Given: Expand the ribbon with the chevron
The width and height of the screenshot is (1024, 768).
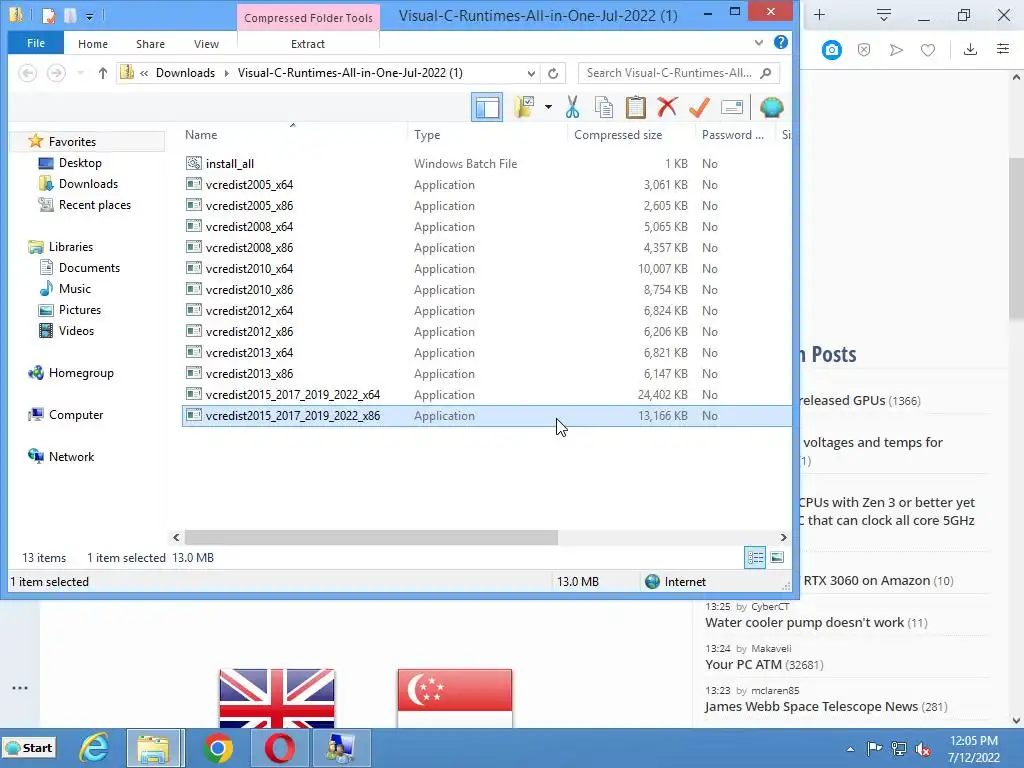Looking at the screenshot, I should [758, 43].
